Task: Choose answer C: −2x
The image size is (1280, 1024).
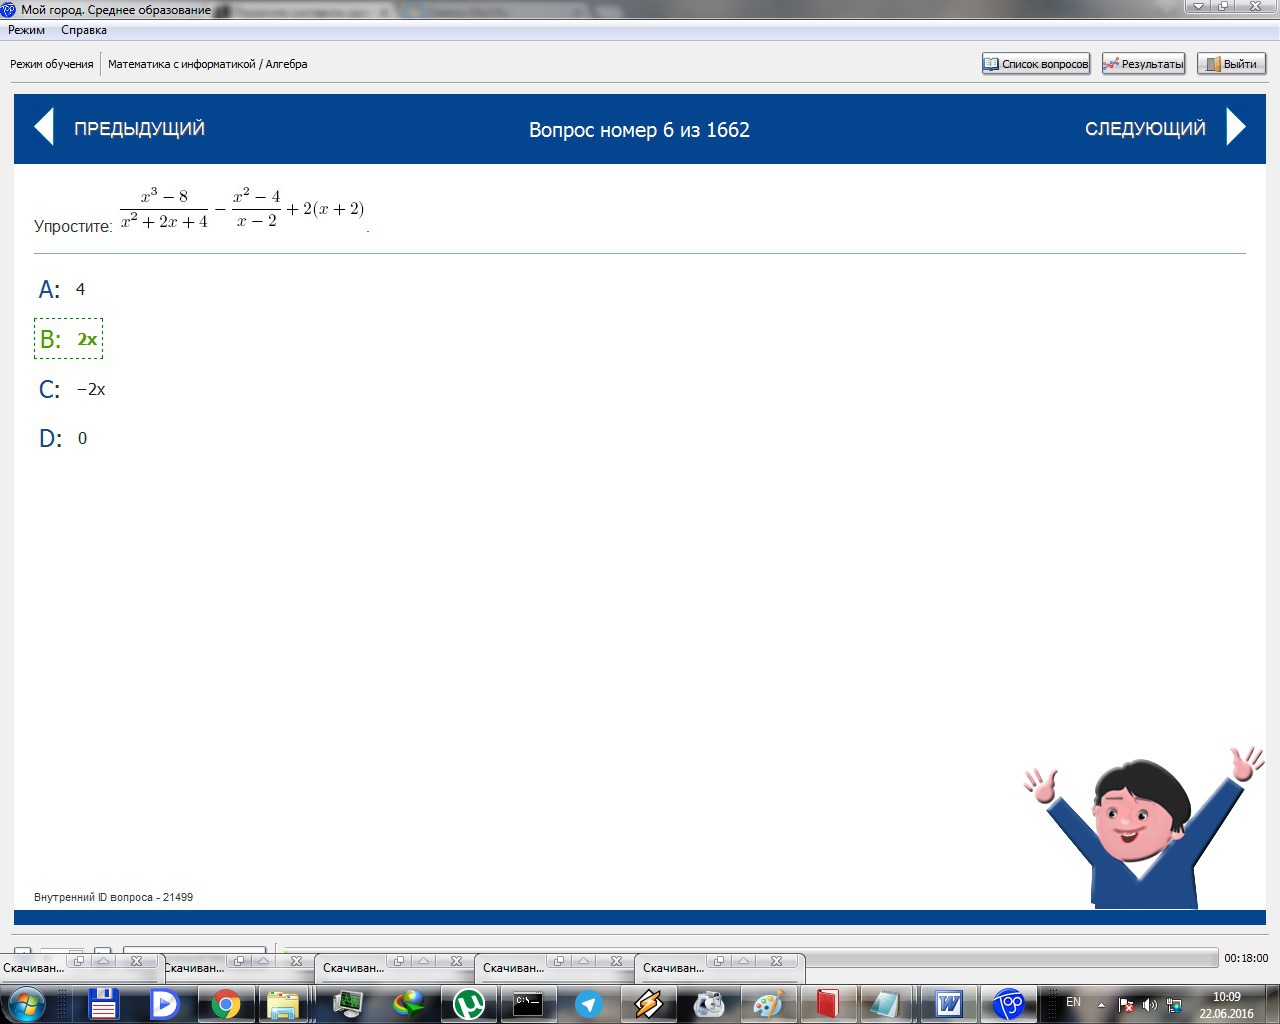Action: (72, 389)
